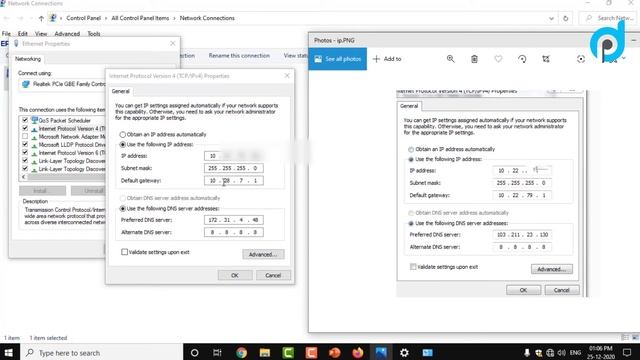640x360 pixels.
Task: Launch Firefox from the taskbar
Action: [358, 352]
